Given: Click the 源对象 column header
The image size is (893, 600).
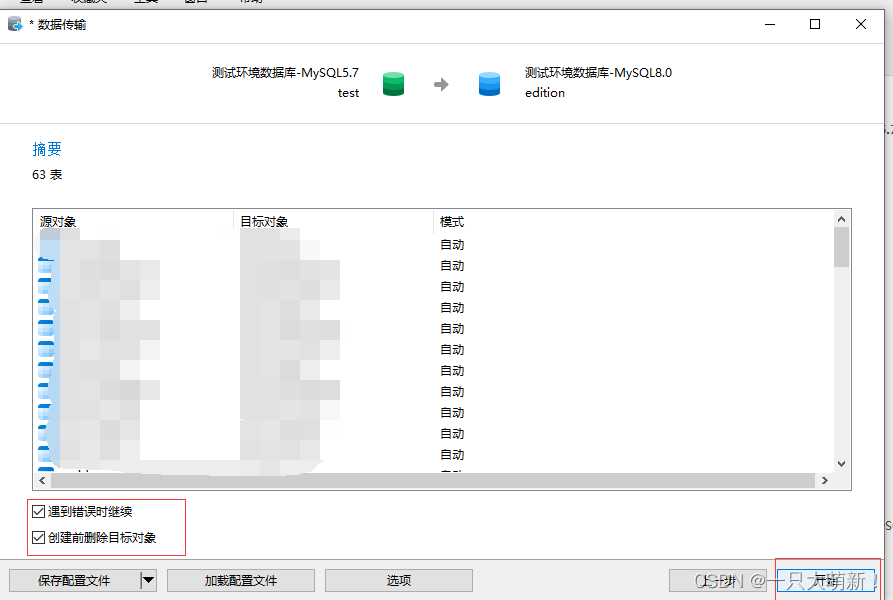Looking at the screenshot, I should (x=57, y=221).
